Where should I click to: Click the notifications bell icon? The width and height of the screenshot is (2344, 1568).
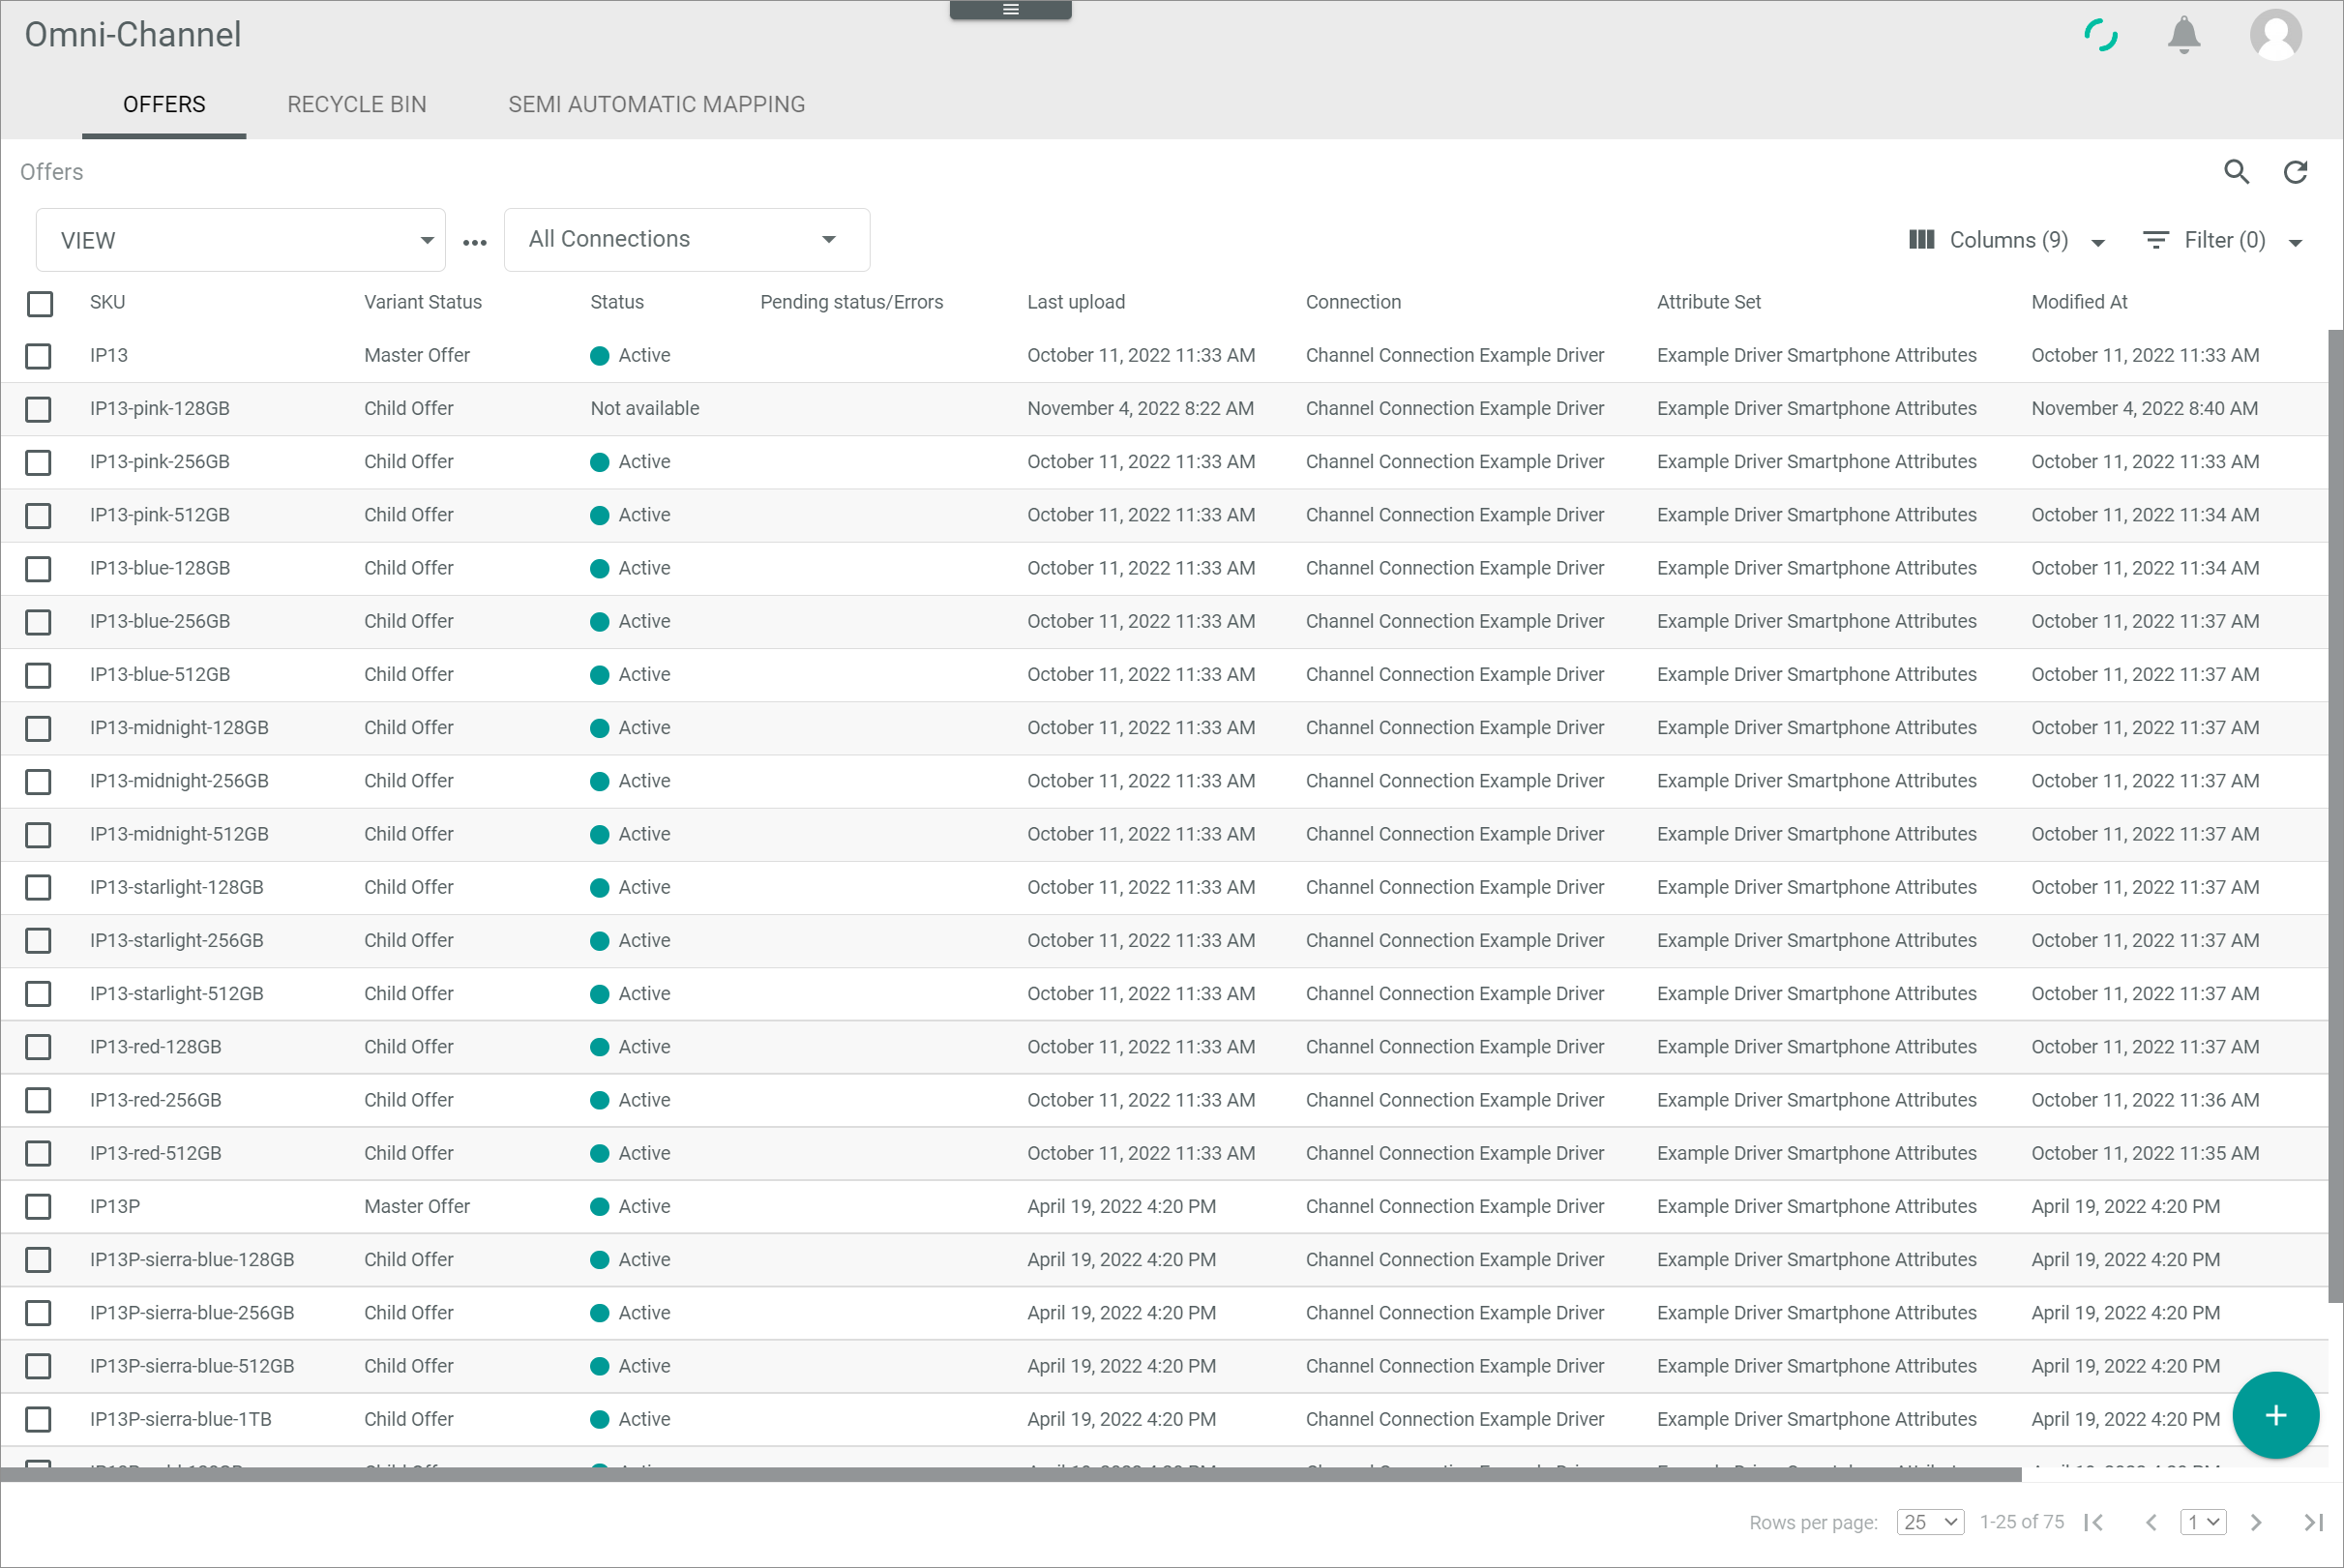[x=2184, y=35]
